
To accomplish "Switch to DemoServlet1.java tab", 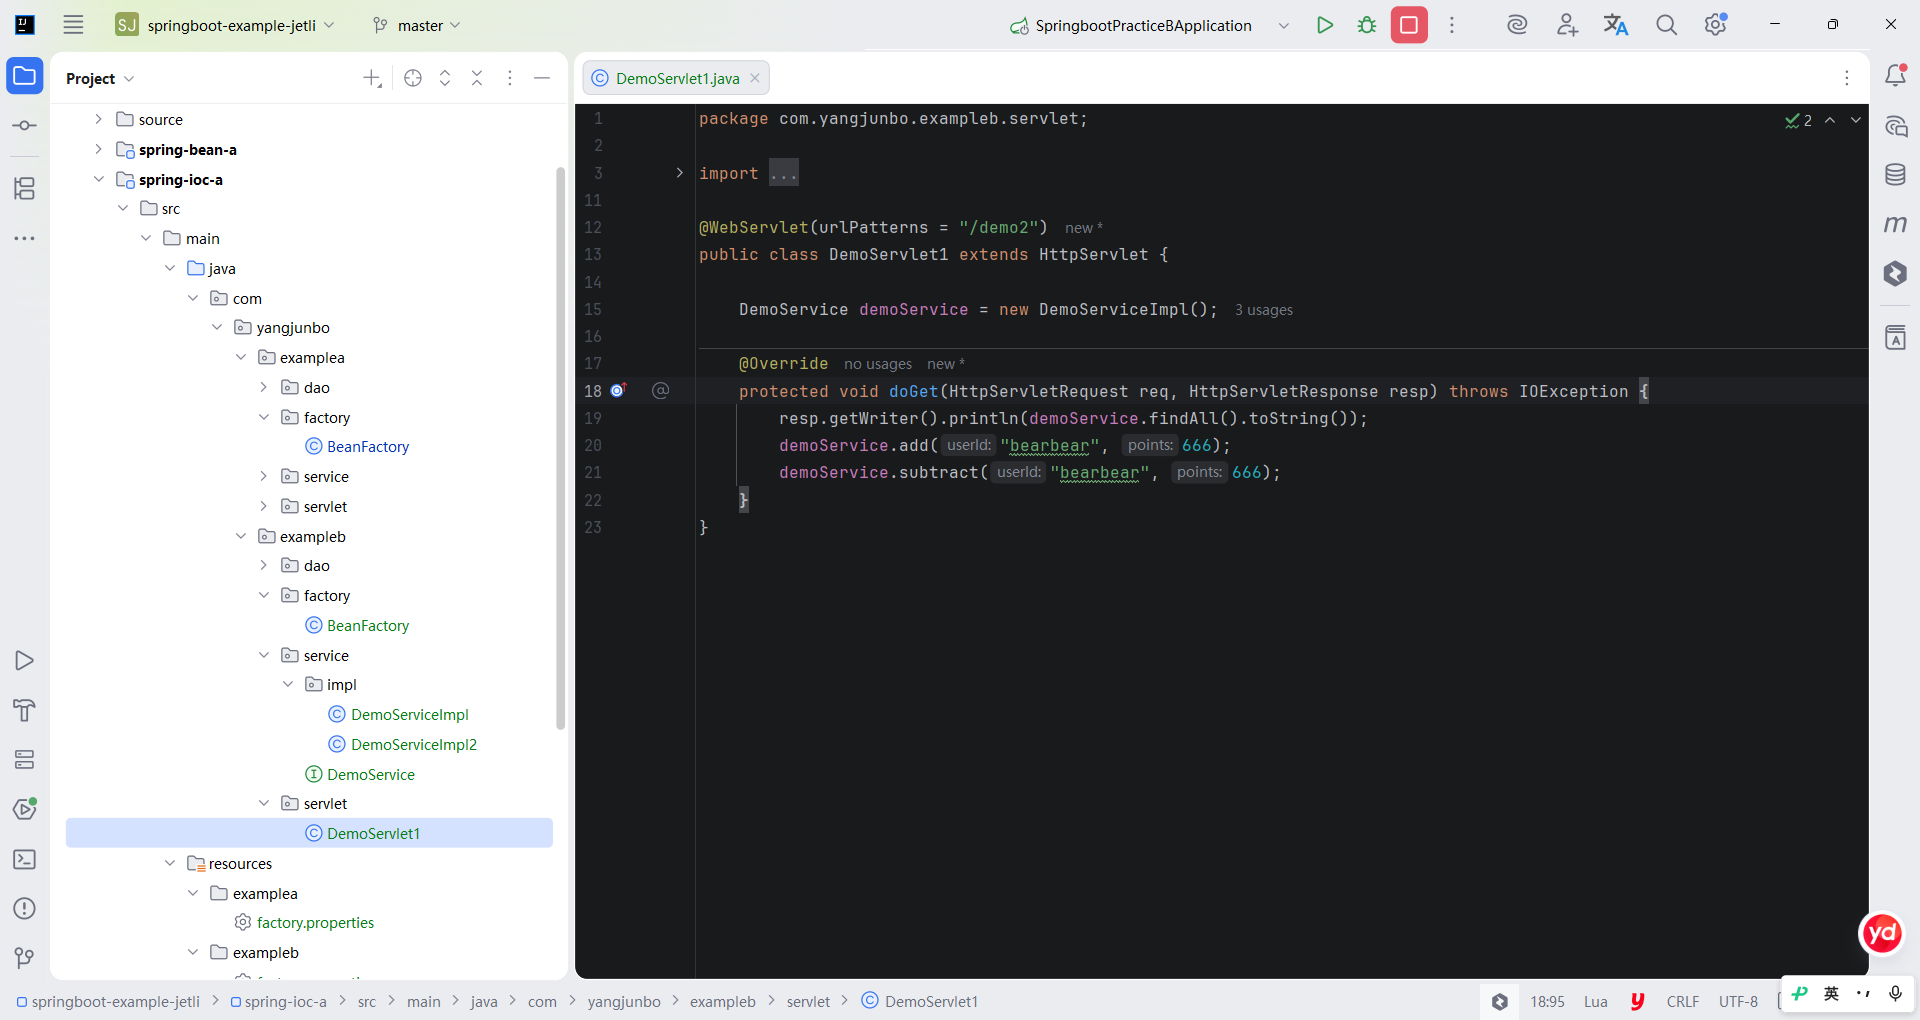I will point(677,78).
